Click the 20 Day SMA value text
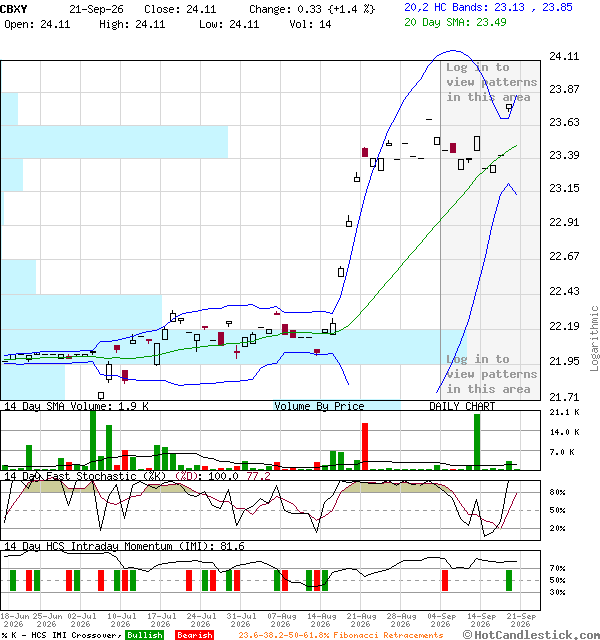 pos(455,22)
